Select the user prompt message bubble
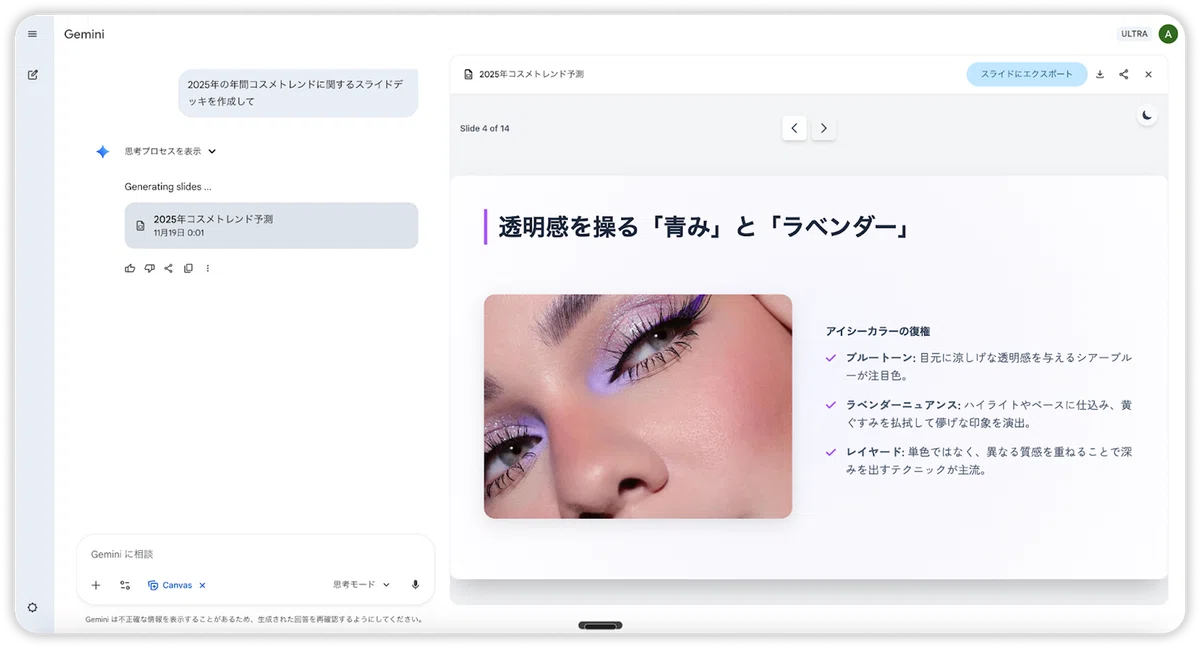The height and width of the screenshot is (648, 1200). click(x=298, y=93)
